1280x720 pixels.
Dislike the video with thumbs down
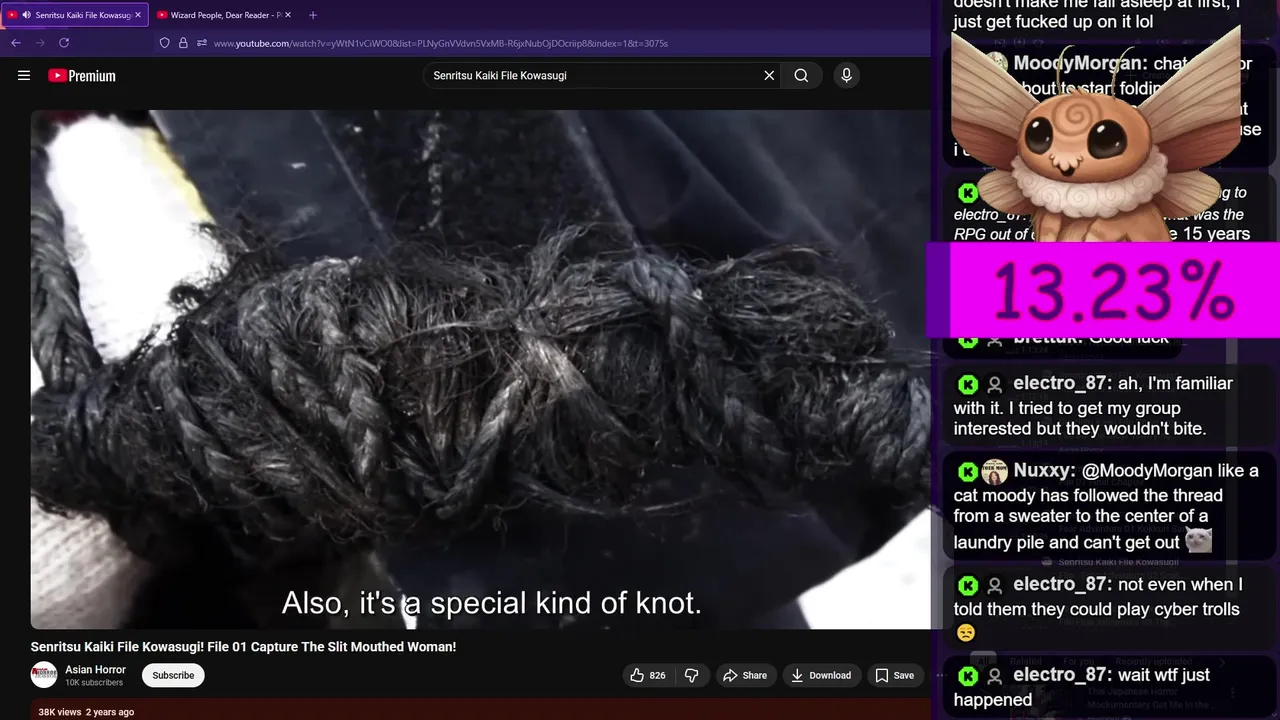[691, 675]
